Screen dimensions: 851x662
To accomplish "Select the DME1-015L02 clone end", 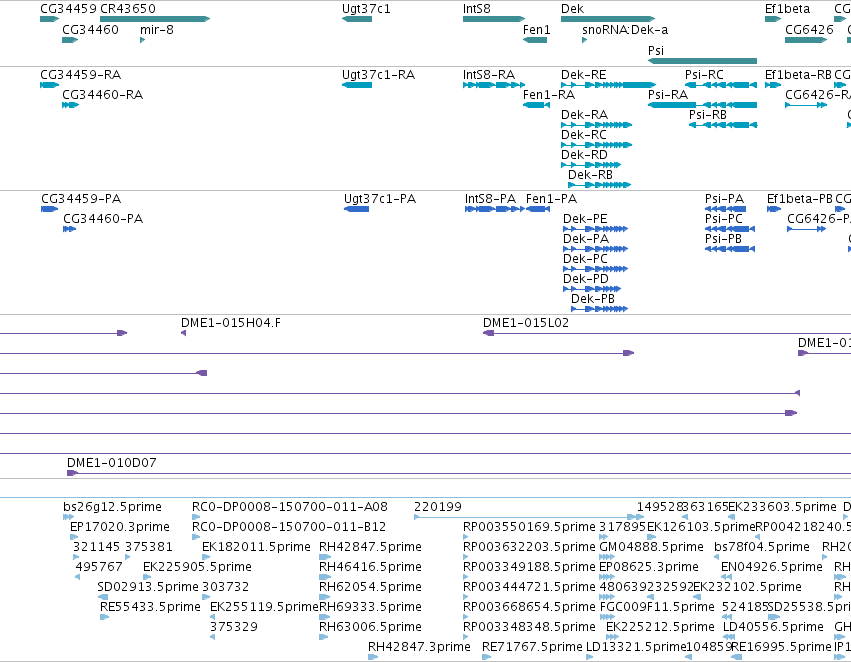I will click(488, 333).
